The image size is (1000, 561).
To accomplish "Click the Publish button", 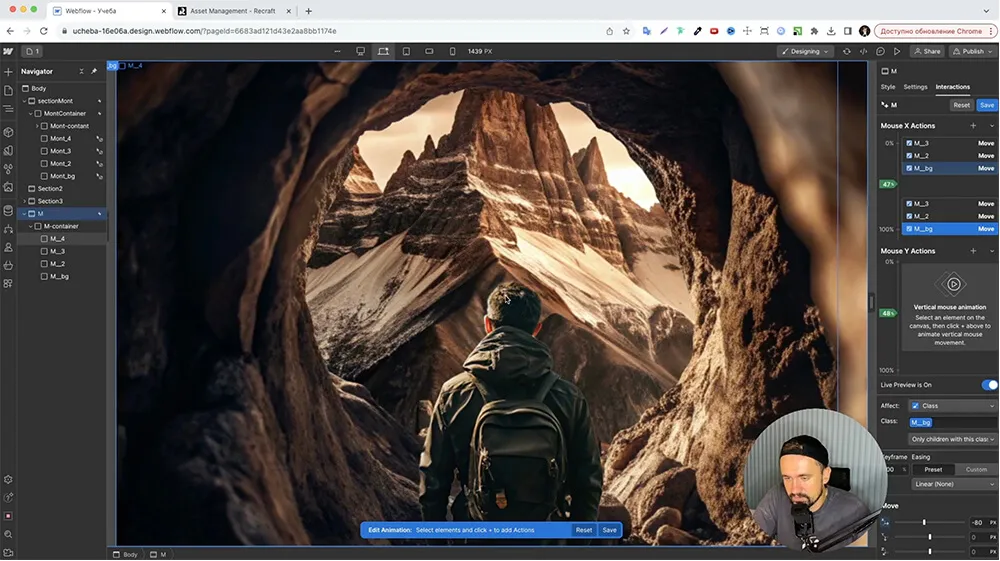I will tap(973, 51).
